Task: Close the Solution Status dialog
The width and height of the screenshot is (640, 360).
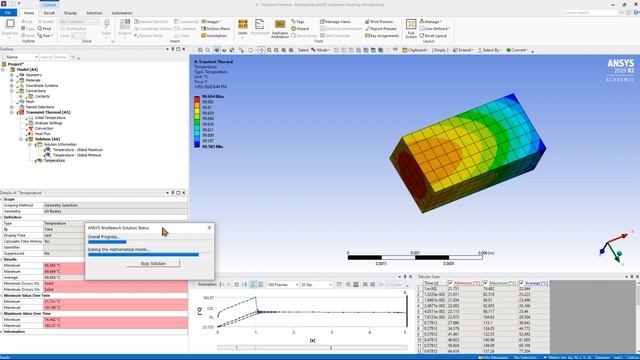Action: coord(209,227)
